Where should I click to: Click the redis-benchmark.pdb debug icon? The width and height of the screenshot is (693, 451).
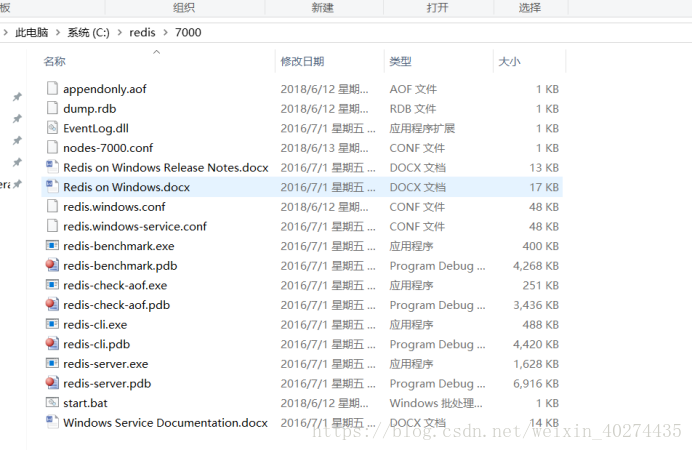coord(52,265)
